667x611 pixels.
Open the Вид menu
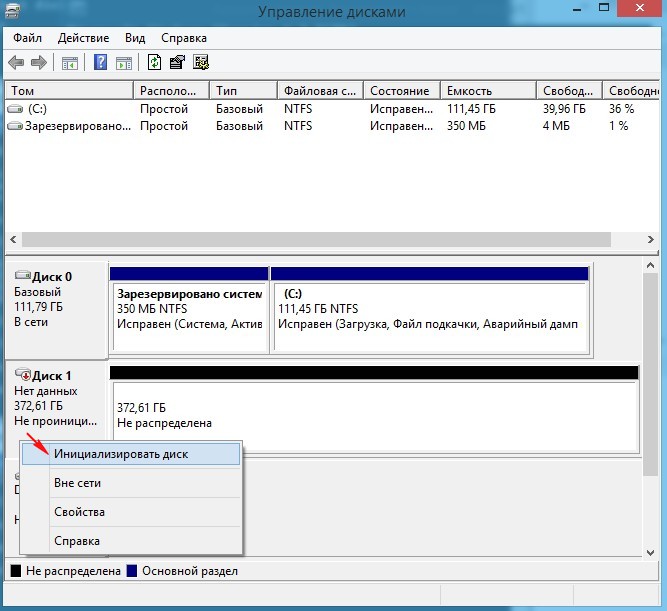135,38
